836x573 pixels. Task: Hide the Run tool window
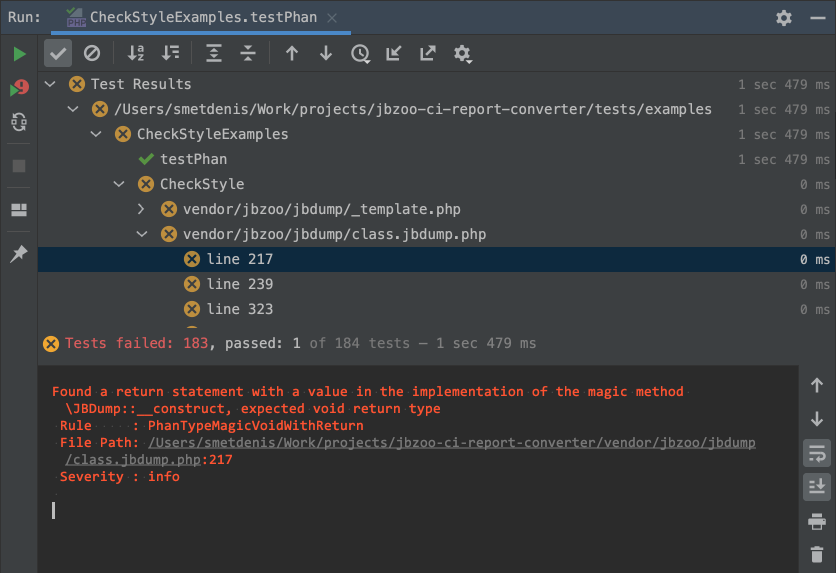click(x=818, y=18)
